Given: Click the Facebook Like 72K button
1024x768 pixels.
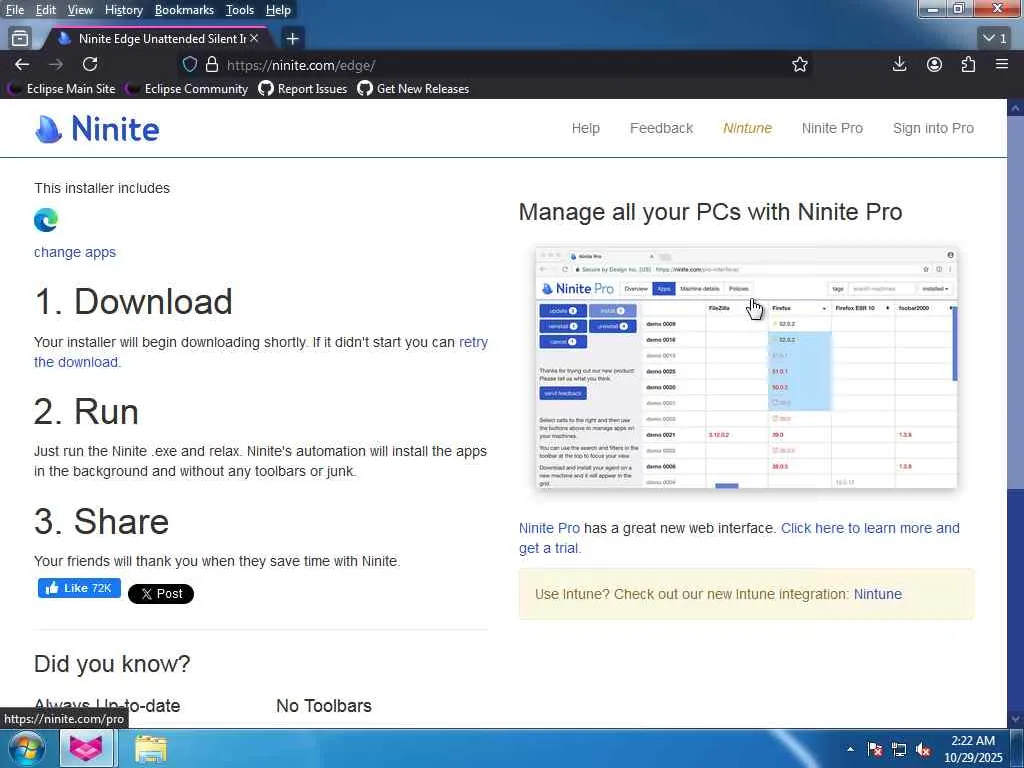Looking at the screenshot, I should pos(79,588).
